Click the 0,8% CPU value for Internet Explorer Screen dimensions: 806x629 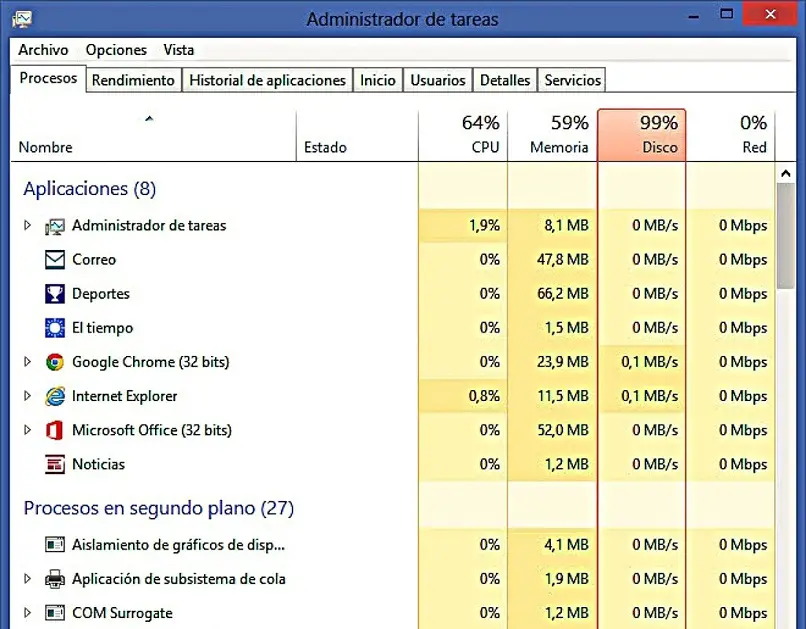click(x=484, y=396)
